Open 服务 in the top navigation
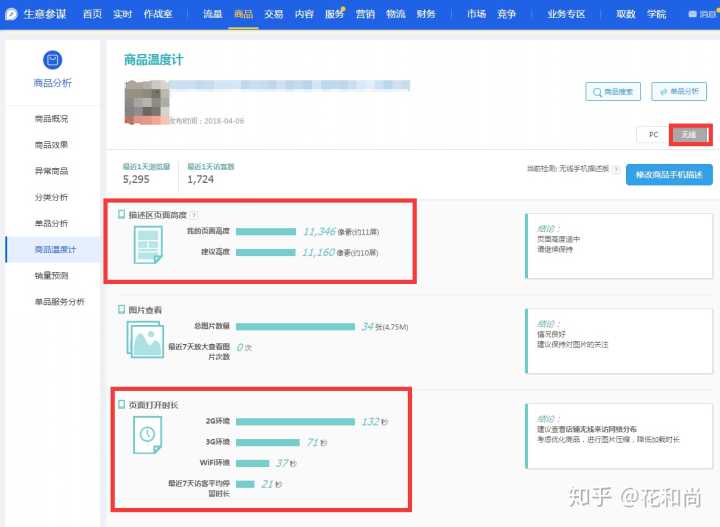Image resolution: width=720 pixels, height=527 pixels. pos(334,14)
